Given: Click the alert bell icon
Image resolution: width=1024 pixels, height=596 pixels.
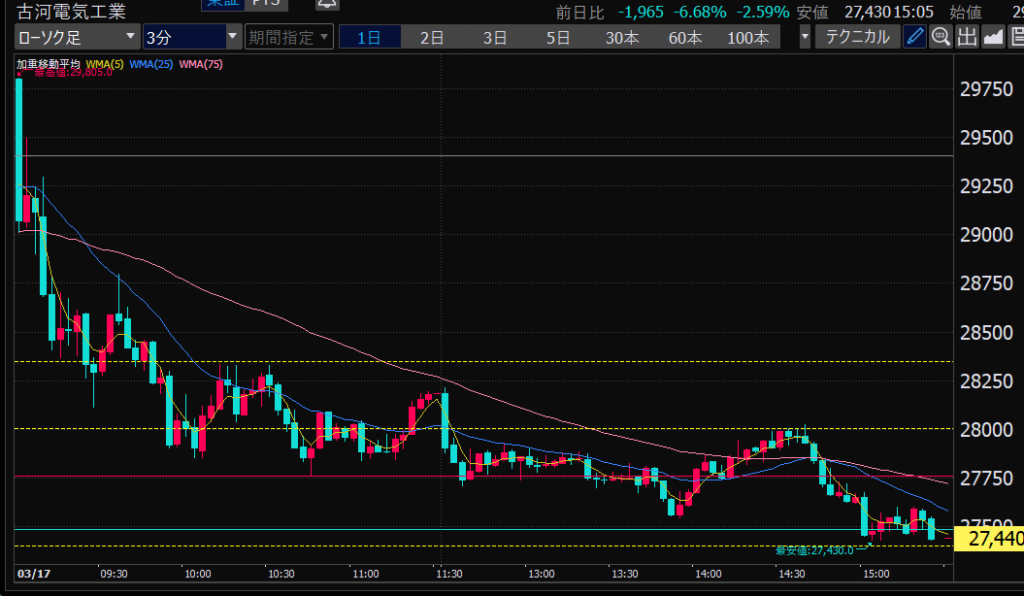Looking at the screenshot, I should 326,4.
